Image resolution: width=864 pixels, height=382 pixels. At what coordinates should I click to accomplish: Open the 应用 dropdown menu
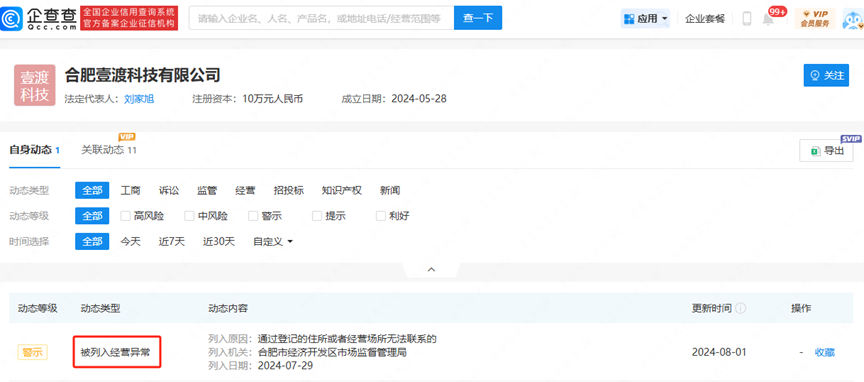coord(645,19)
